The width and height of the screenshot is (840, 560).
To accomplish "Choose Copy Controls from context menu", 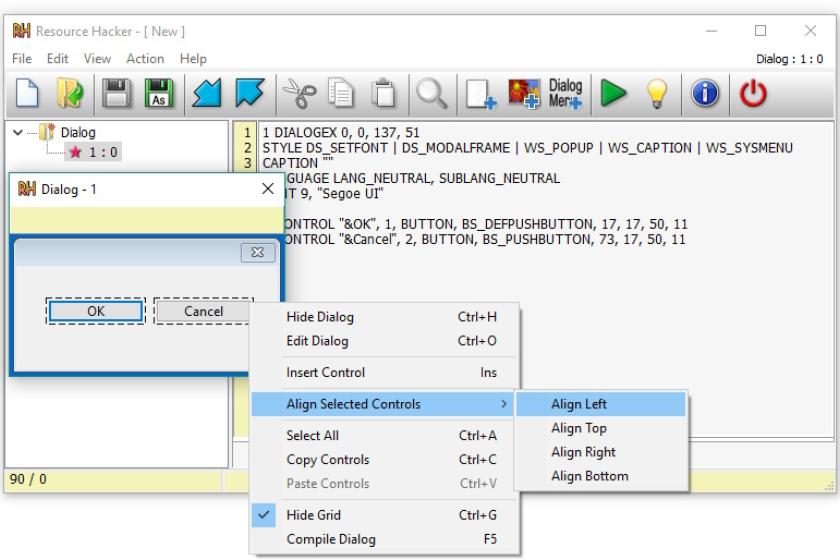I will point(384,460).
